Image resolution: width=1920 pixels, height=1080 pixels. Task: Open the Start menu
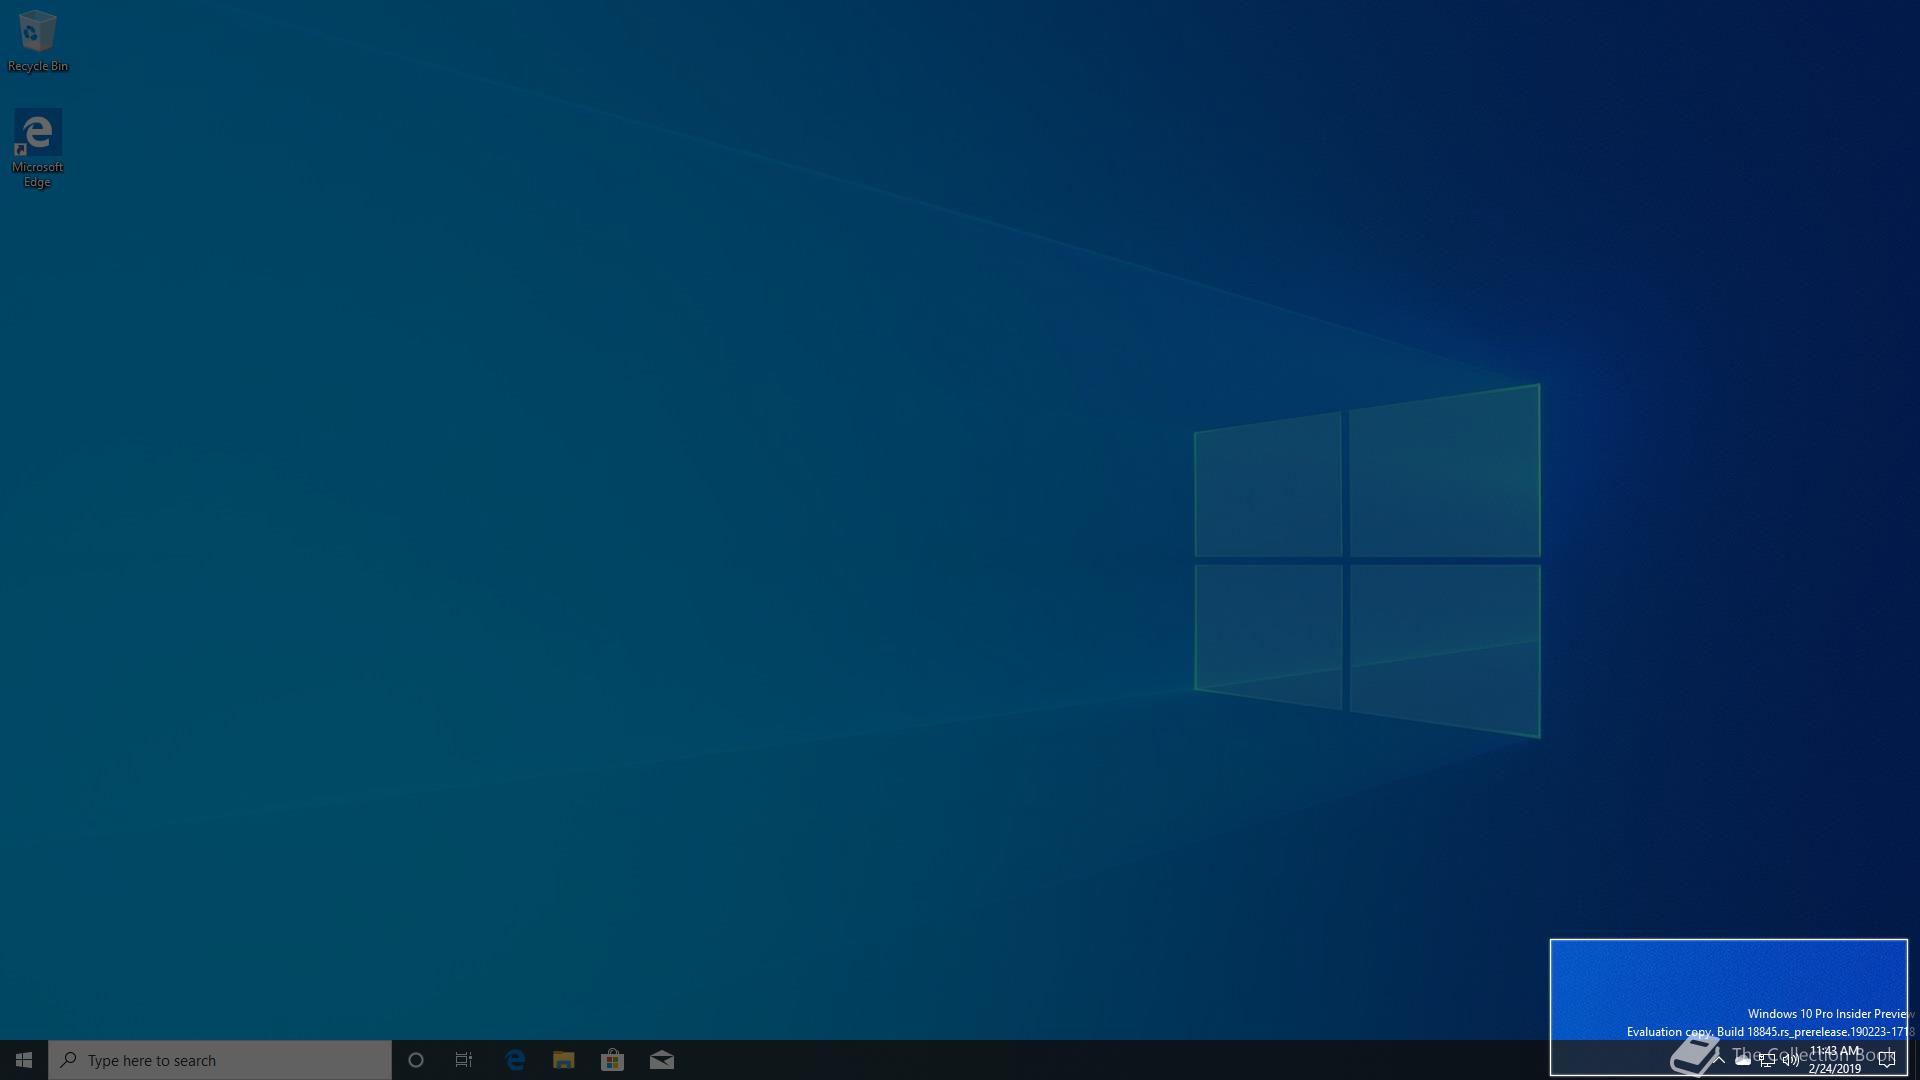[x=24, y=1060]
